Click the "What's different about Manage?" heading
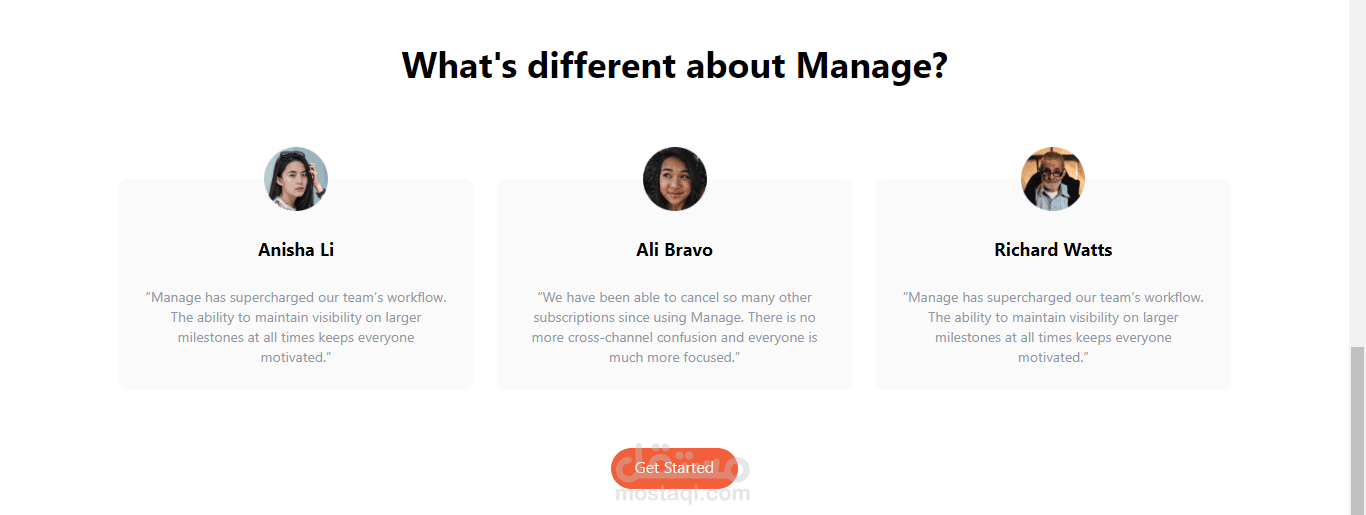 [x=675, y=66]
